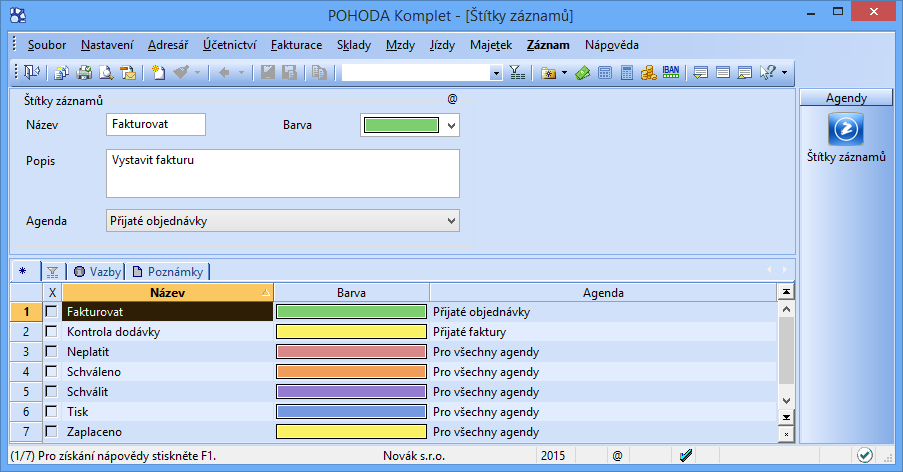The width and height of the screenshot is (903, 472).
Task: Click the Agendy panel header
Action: click(846, 98)
